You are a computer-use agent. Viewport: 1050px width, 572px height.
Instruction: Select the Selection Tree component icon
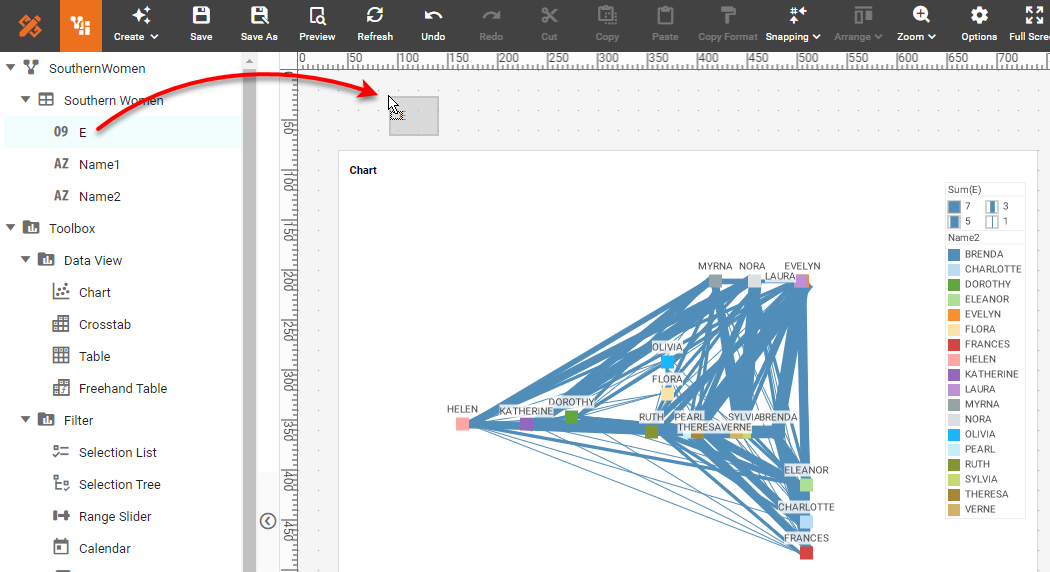[x=61, y=484]
